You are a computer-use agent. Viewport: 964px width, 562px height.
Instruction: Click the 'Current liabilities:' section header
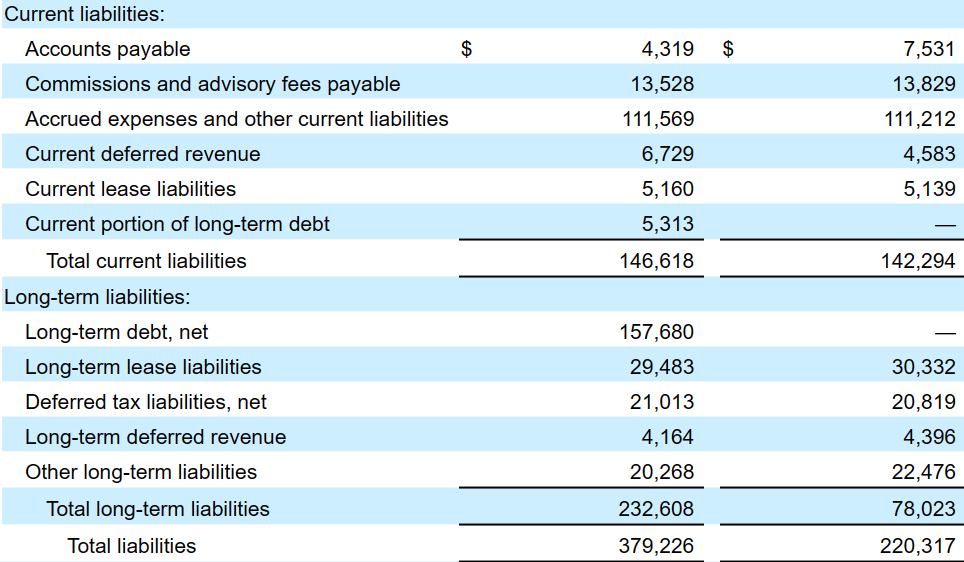coord(85,14)
